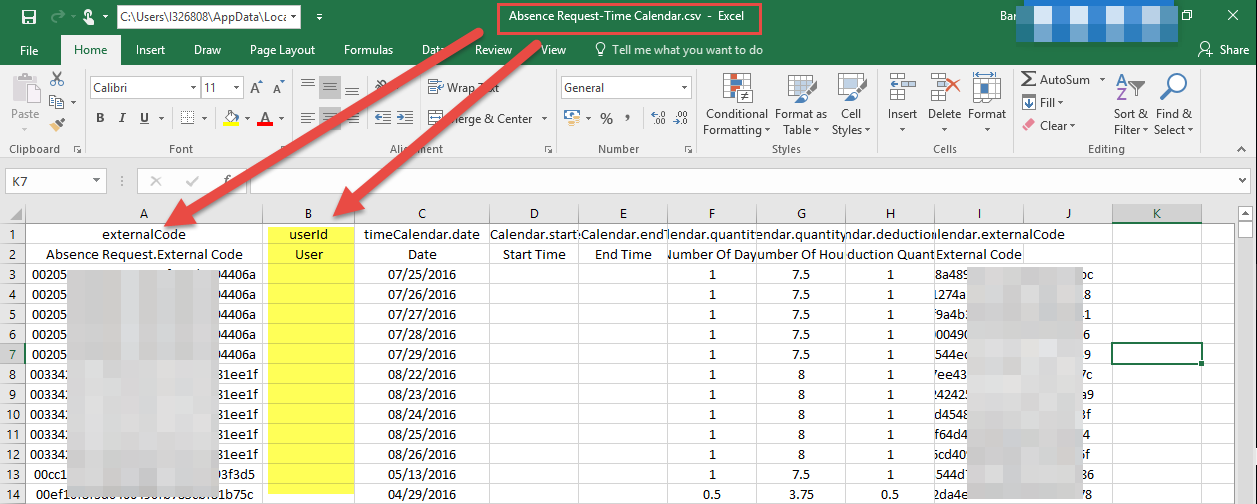Select row 7 header
Image resolution: width=1257 pixels, height=504 pixels.
click(x=13, y=354)
